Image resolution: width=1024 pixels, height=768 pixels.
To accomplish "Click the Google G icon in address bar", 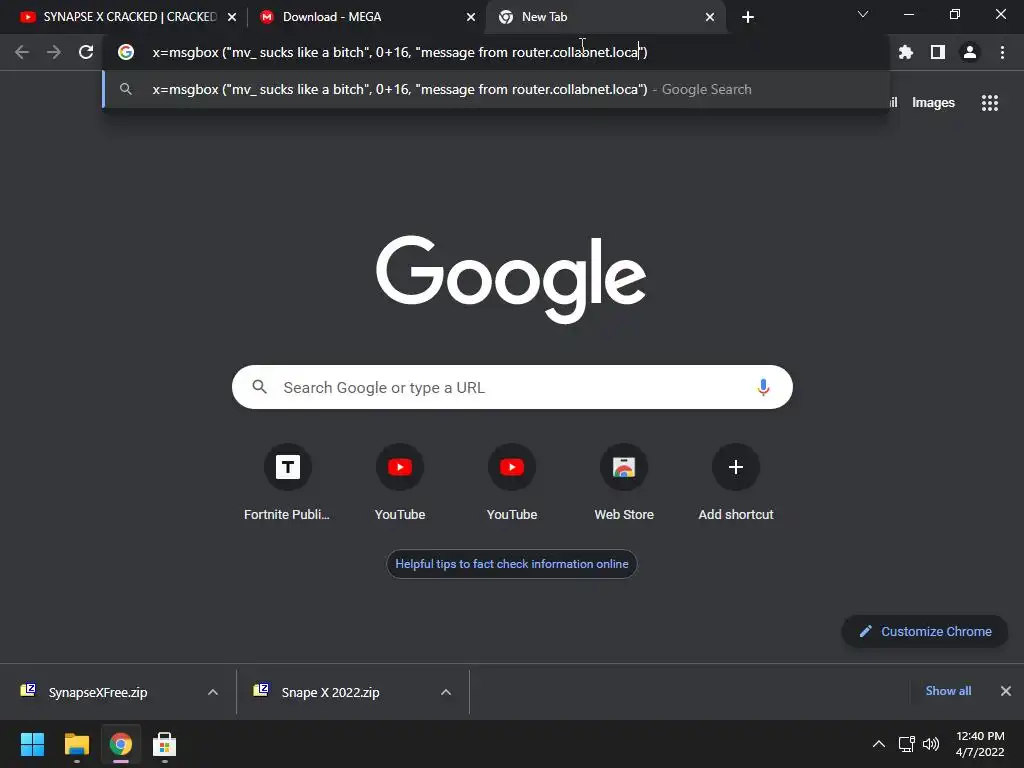I will 126,52.
